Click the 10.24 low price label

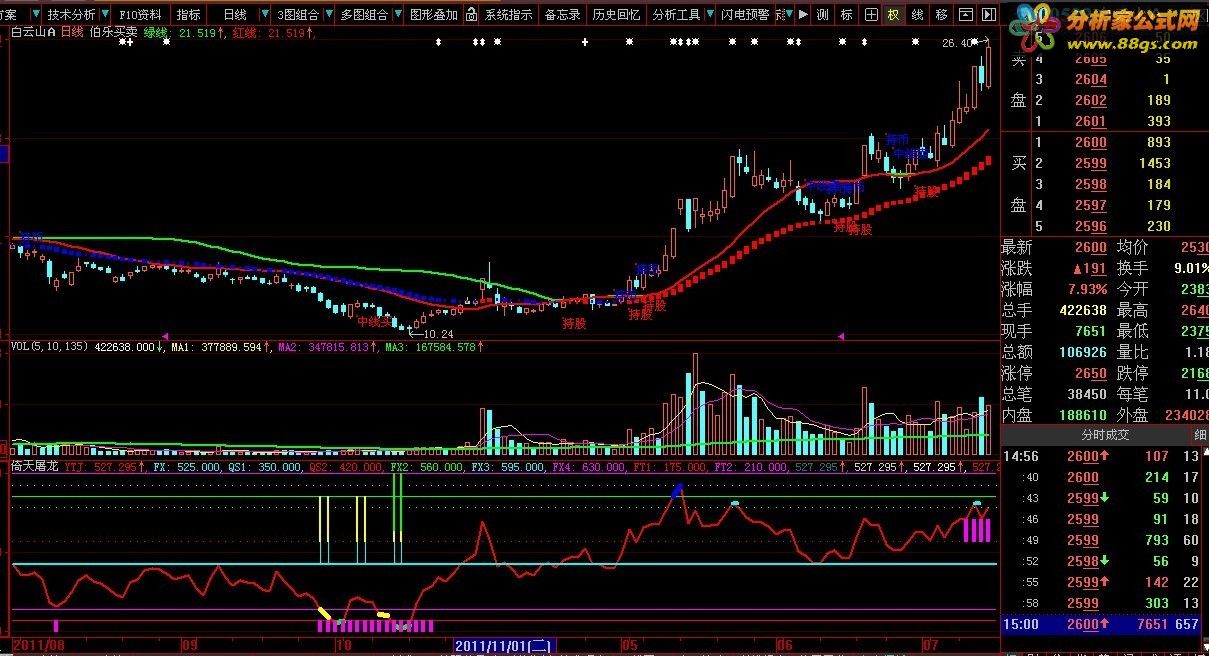[439, 333]
